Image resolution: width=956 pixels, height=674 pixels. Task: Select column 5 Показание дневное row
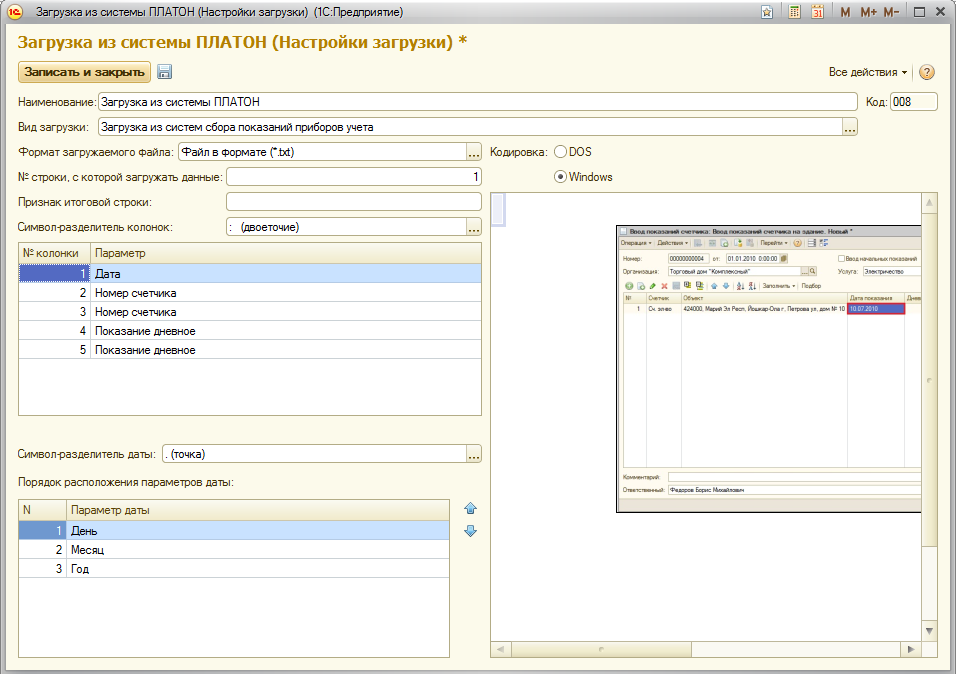tap(250, 350)
